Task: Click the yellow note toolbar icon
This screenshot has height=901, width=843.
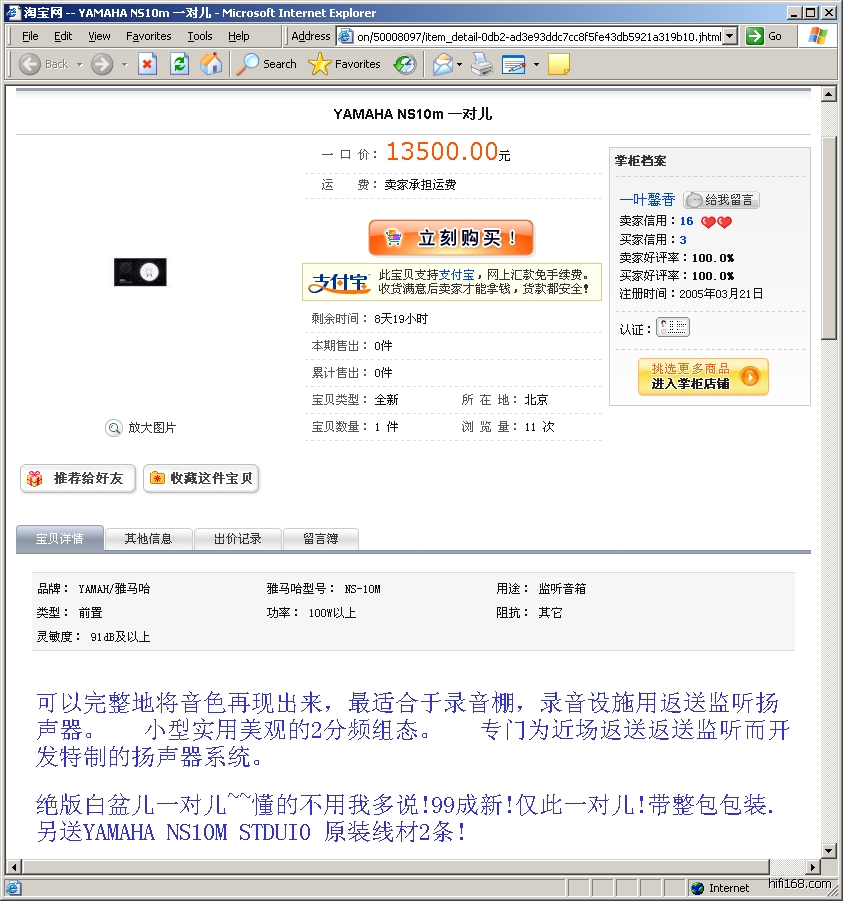Action: click(x=559, y=64)
